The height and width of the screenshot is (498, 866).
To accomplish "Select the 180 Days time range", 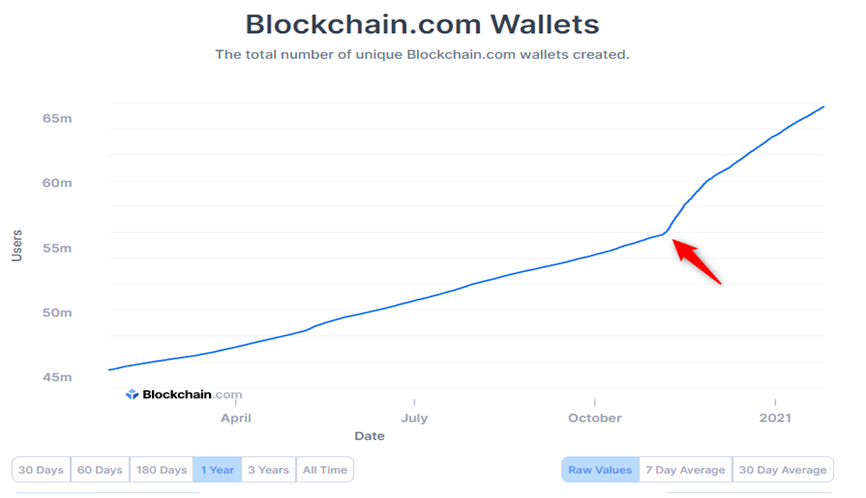I will click(x=161, y=470).
